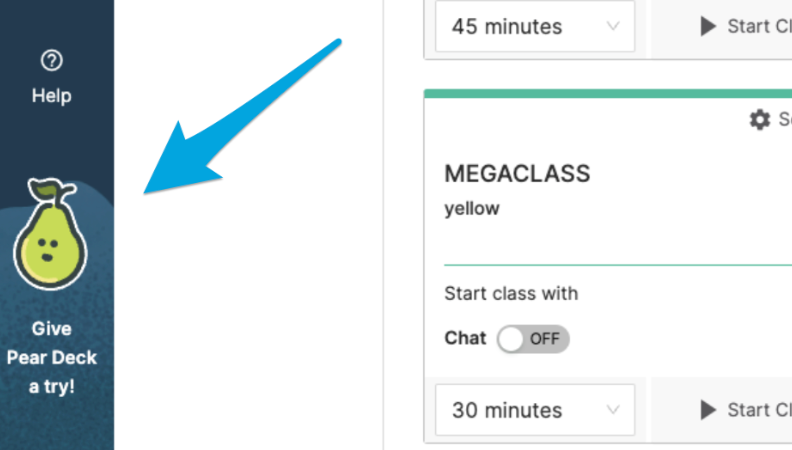The width and height of the screenshot is (792, 450).
Task: Open MEGACLASS settings gear icon
Action: point(760,120)
